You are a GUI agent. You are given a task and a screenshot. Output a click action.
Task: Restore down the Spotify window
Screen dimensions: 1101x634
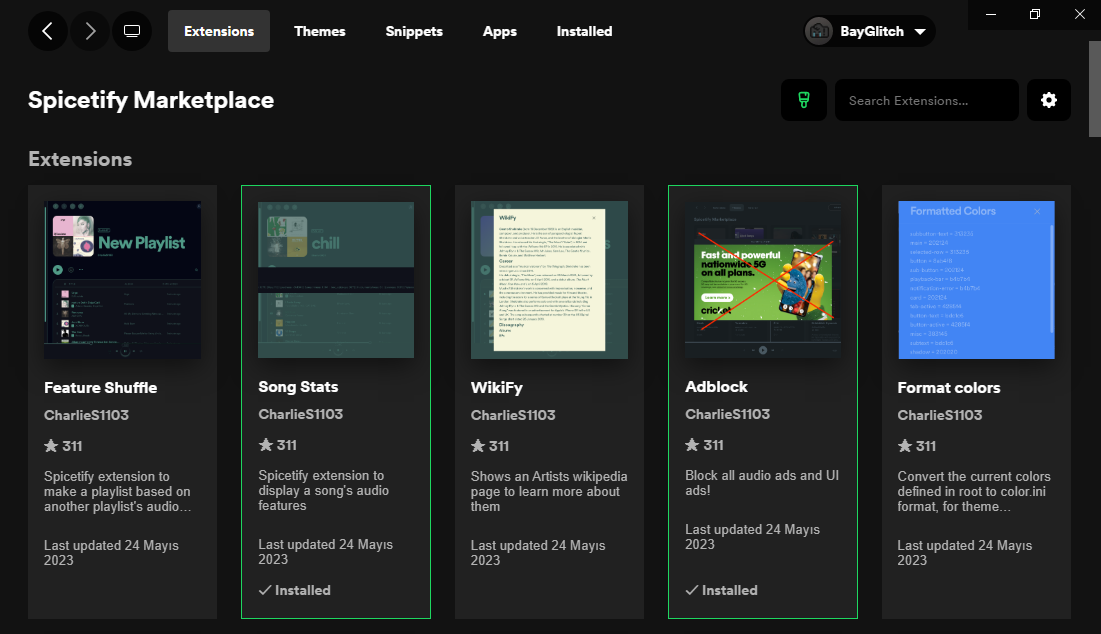1035,14
